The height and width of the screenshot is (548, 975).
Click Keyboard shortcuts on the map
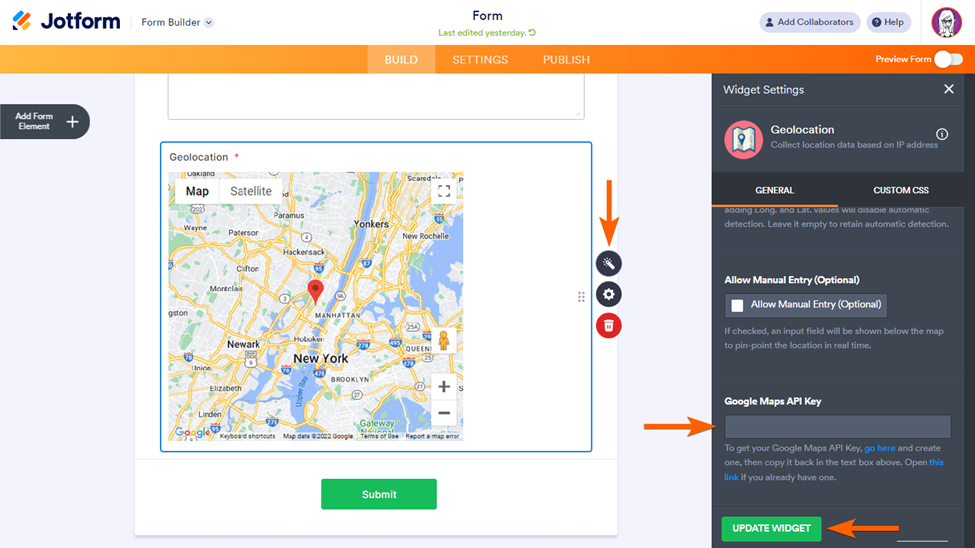(247, 436)
